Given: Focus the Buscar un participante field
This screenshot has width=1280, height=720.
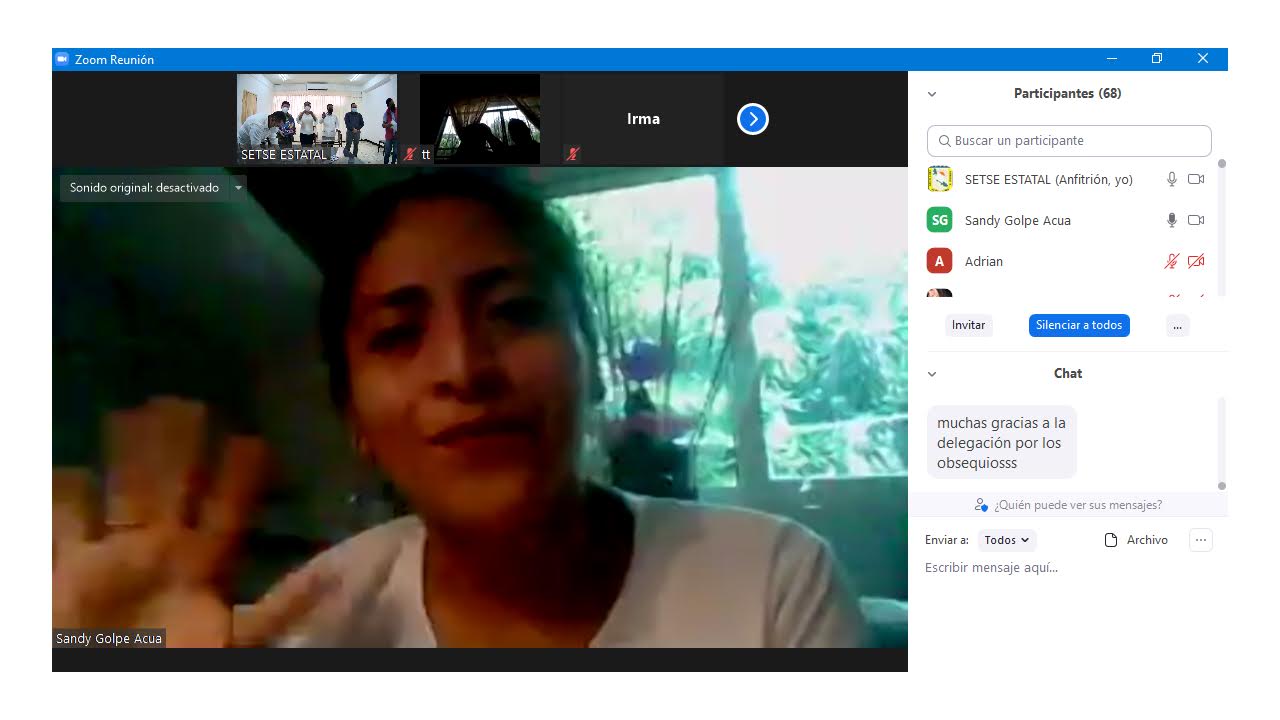Looking at the screenshot, I should click(x=1069, y=141).
